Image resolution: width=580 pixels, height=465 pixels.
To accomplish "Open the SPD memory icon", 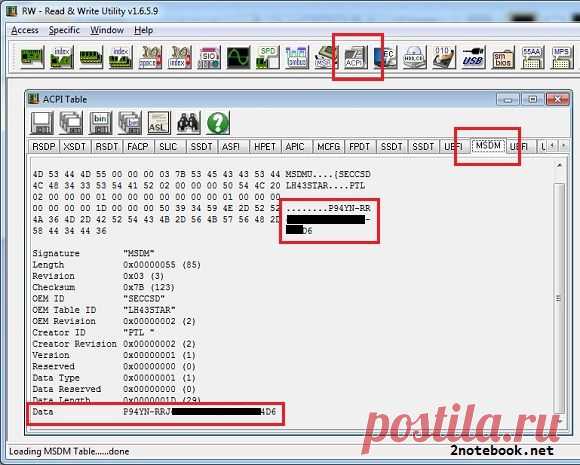I will [x=267, y=57].
